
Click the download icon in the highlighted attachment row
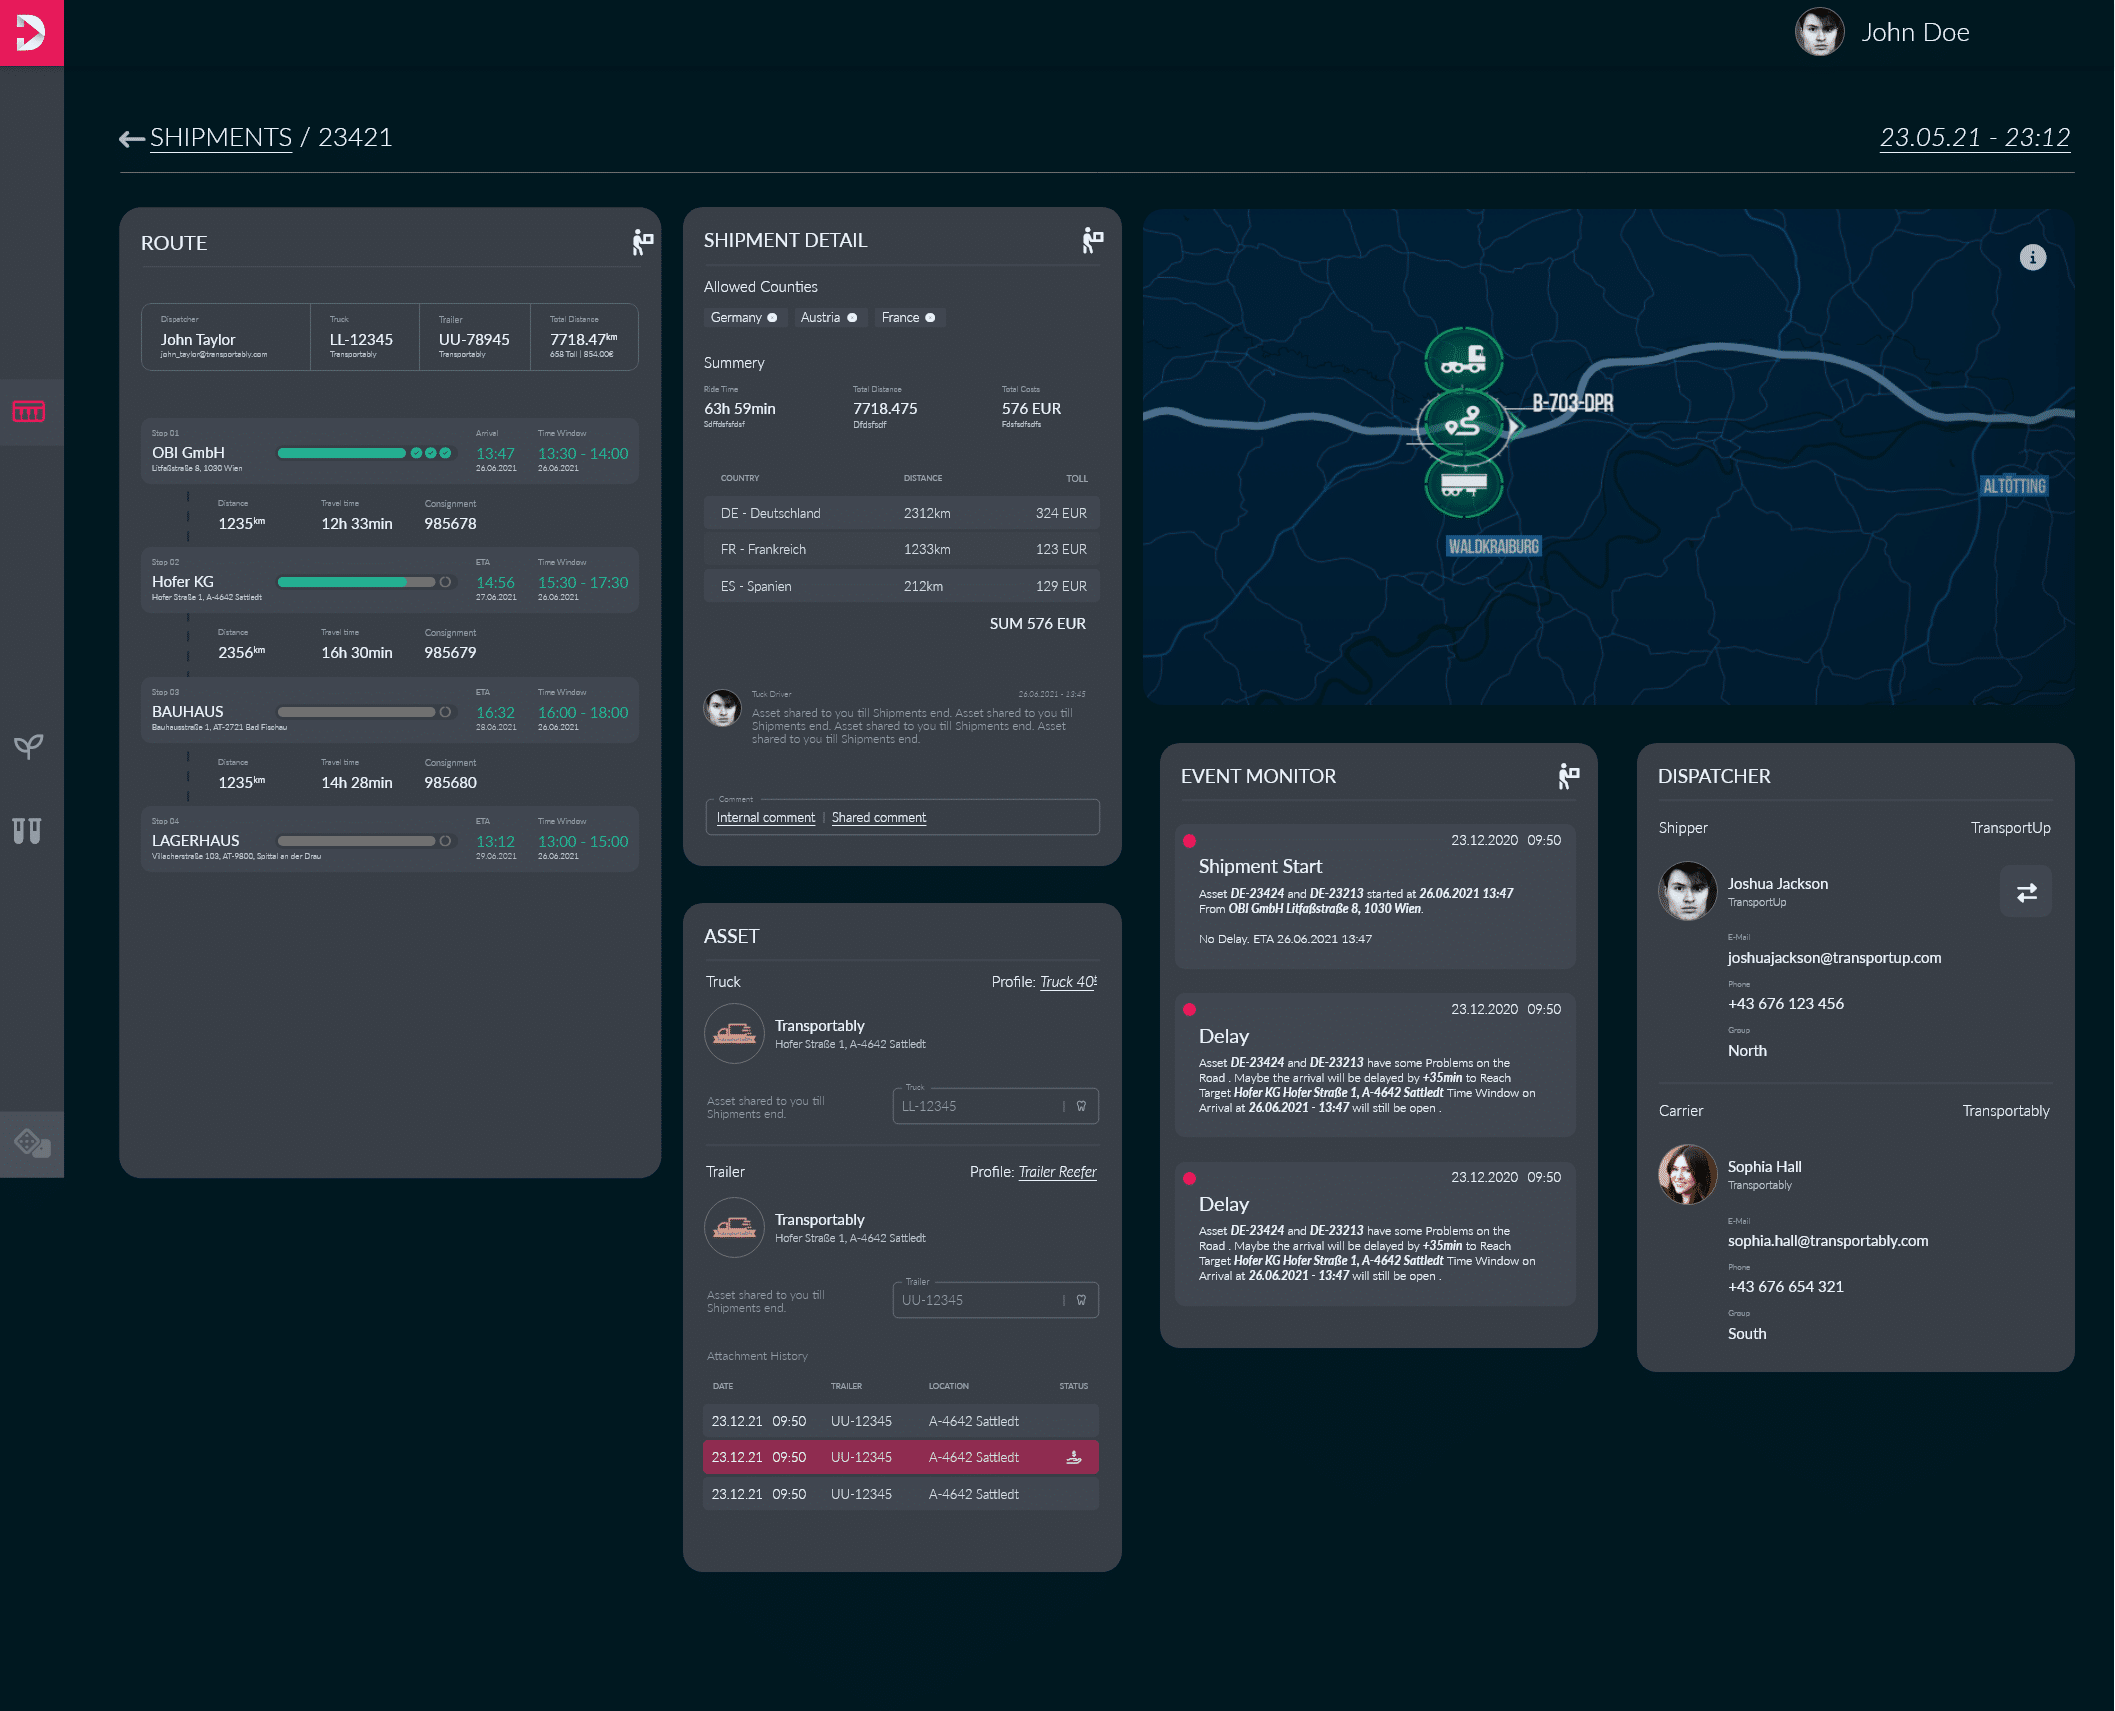[x=1074, y=1457]
